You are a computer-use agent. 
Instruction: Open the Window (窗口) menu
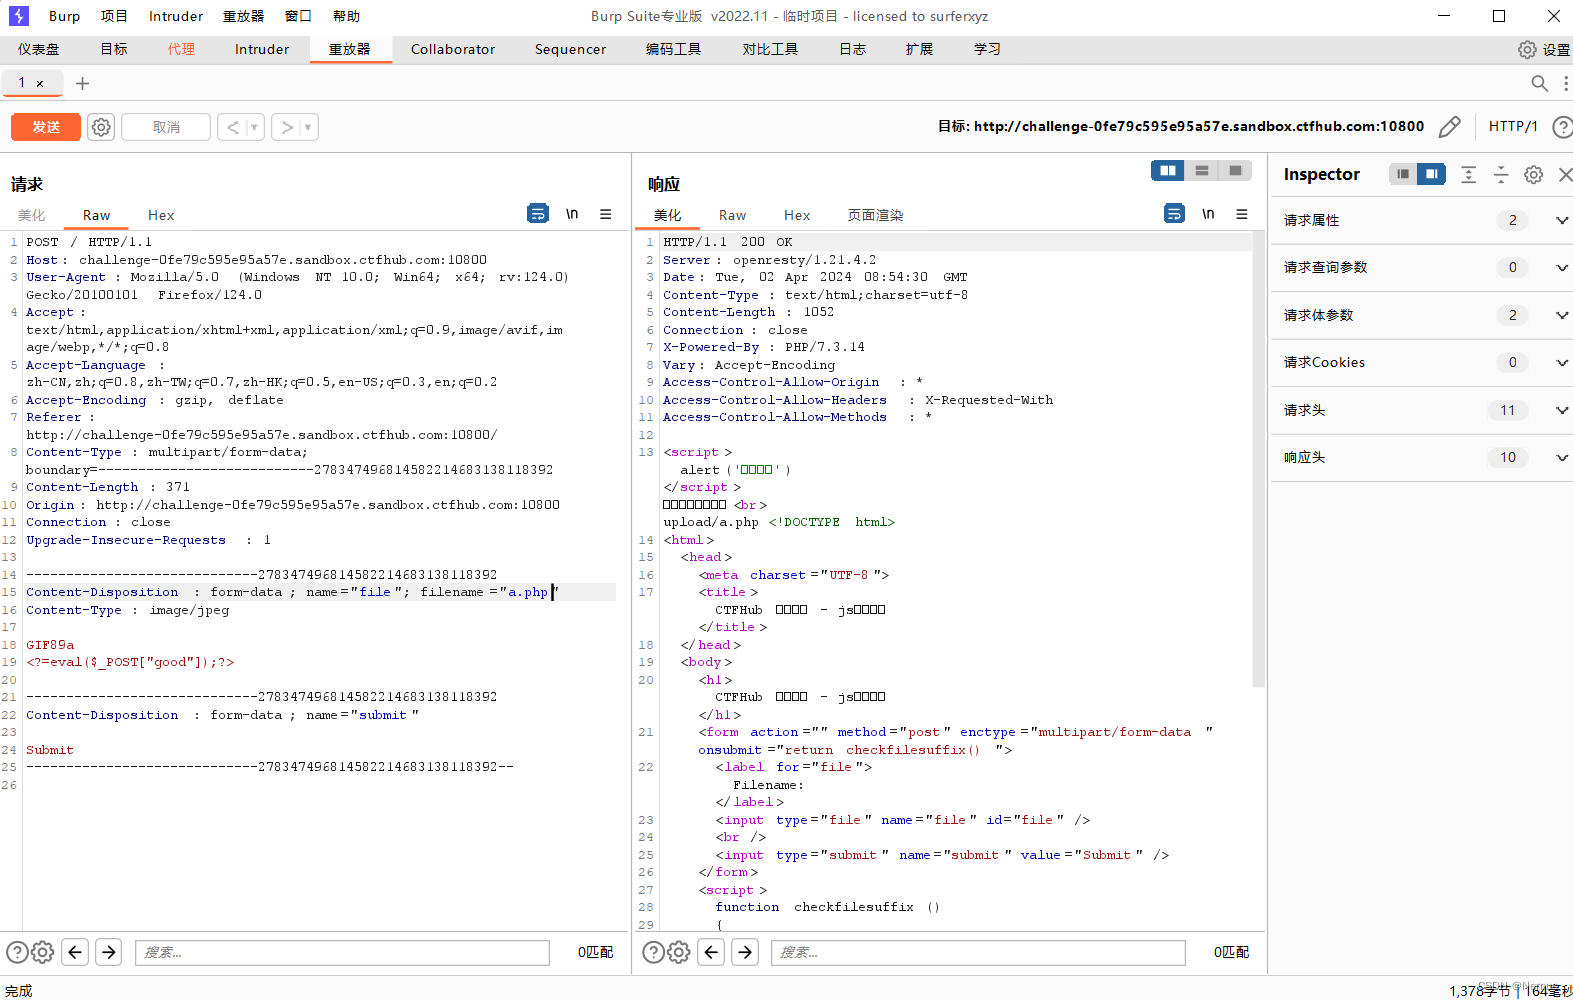(x=298, y=16)
